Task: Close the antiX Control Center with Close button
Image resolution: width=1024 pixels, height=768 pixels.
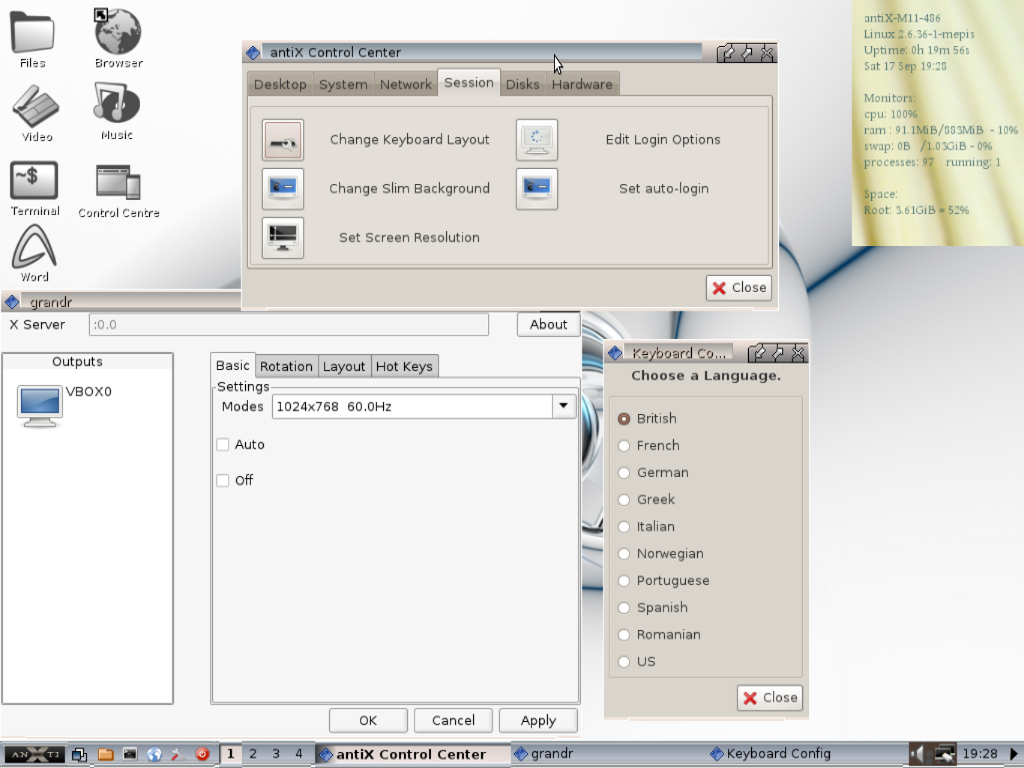Action: pos(739,288)
